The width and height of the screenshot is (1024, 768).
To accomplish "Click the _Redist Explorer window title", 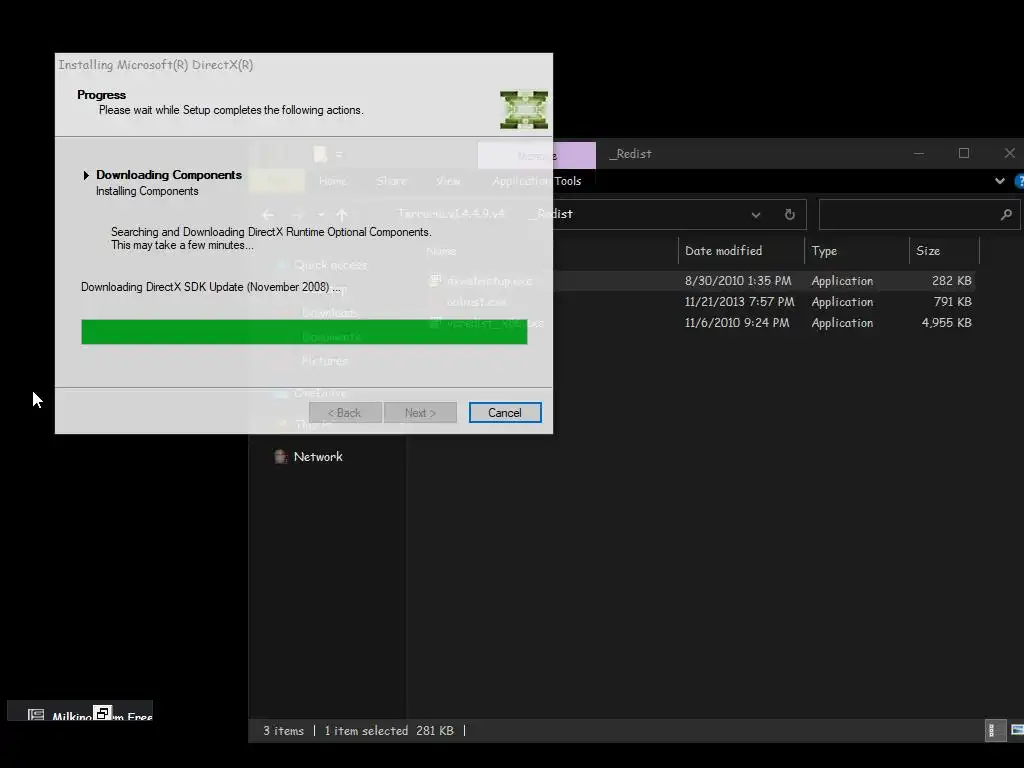I will point(631,154).
